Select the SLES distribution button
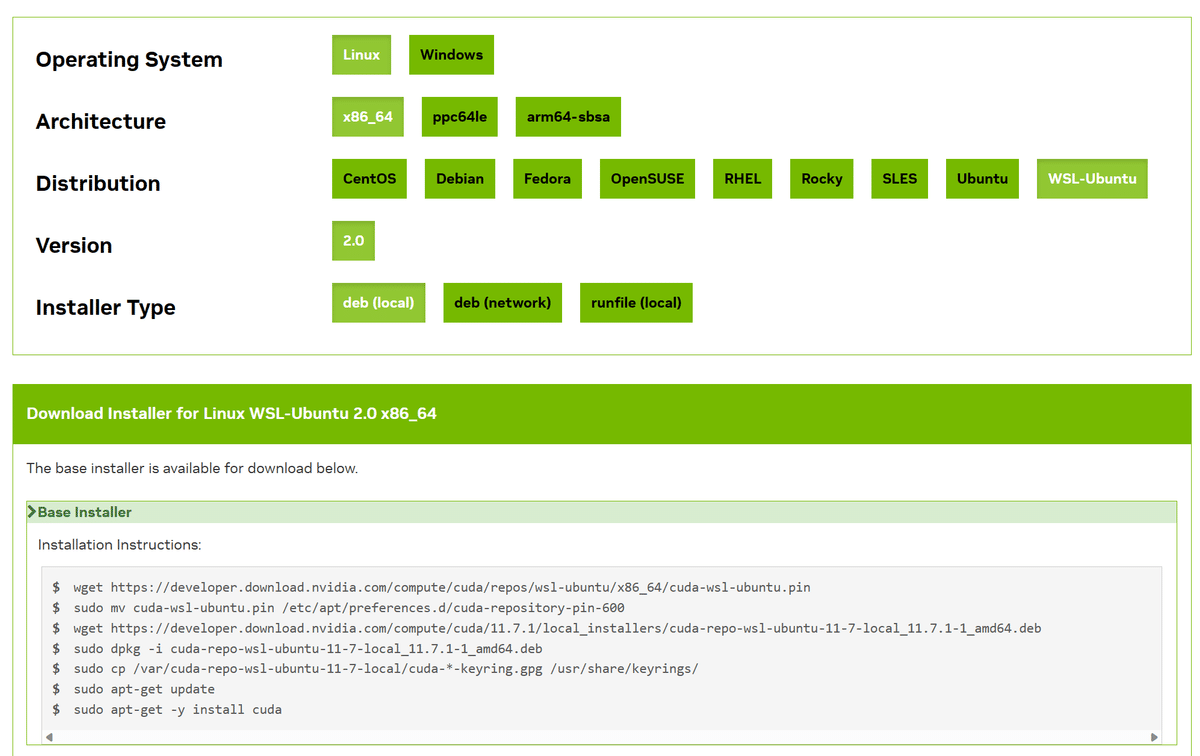1200x756 pixels. [x=899, y=179]
